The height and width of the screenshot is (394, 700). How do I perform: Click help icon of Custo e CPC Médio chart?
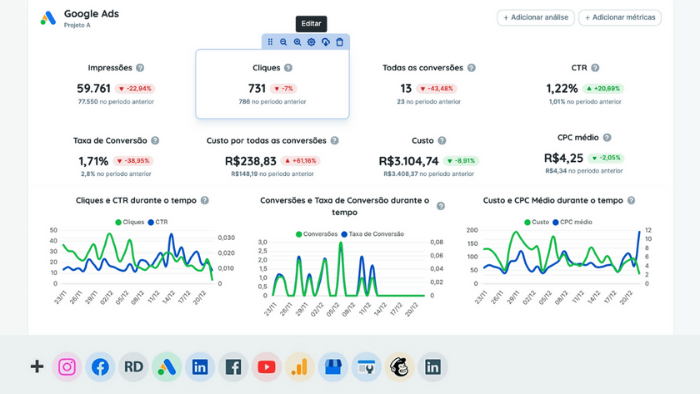pyautogui.click(x=631, y=200)
